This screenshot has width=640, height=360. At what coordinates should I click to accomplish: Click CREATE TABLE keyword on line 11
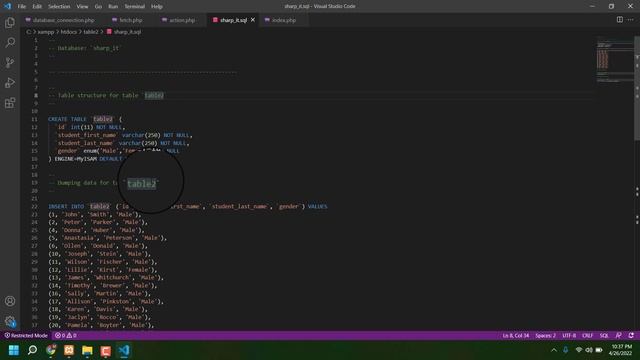tap(67, 119)
